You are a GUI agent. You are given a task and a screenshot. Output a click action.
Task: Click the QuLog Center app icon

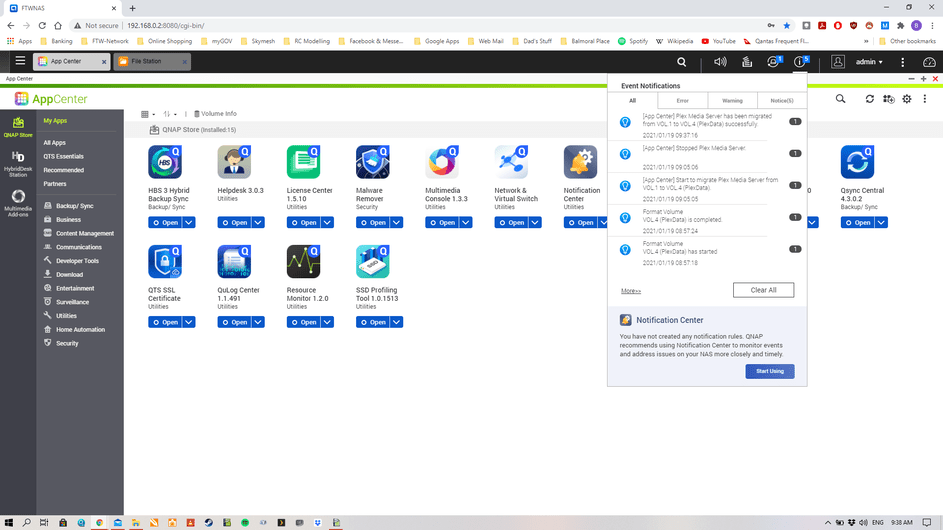[234, 261]
